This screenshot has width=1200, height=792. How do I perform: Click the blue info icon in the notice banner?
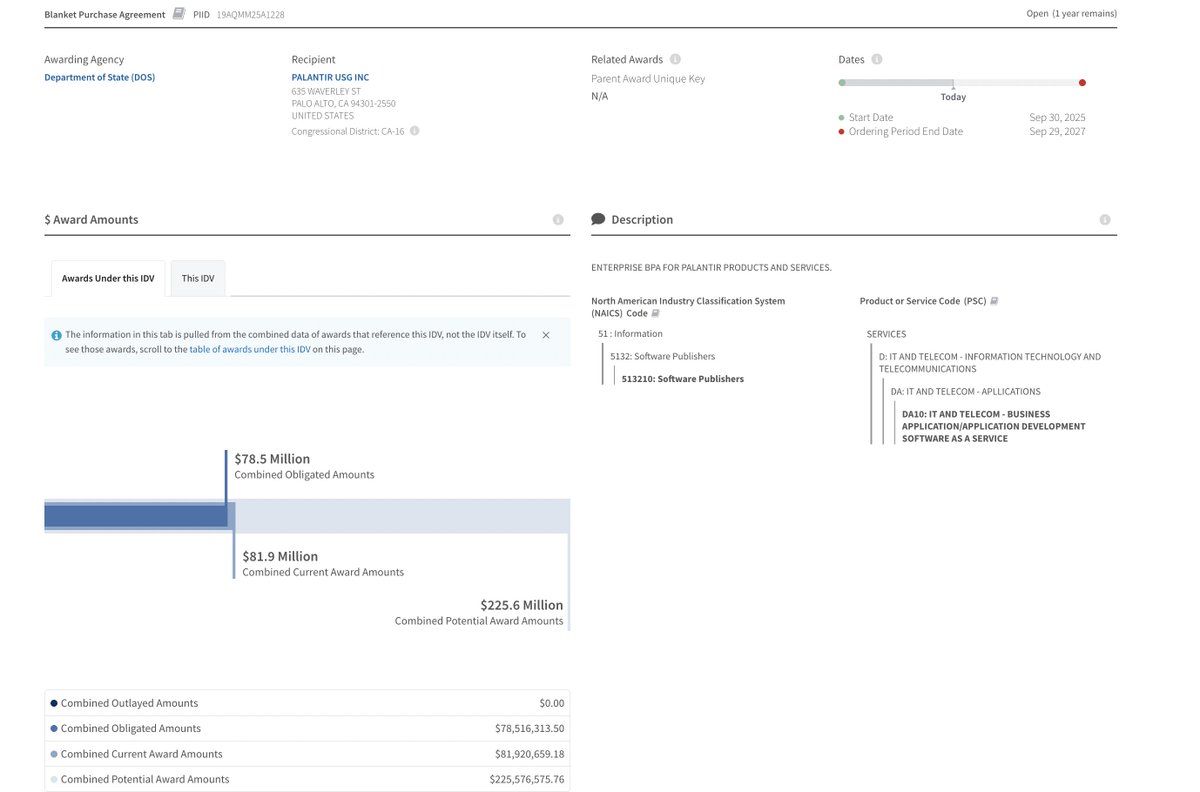(56, 335)
